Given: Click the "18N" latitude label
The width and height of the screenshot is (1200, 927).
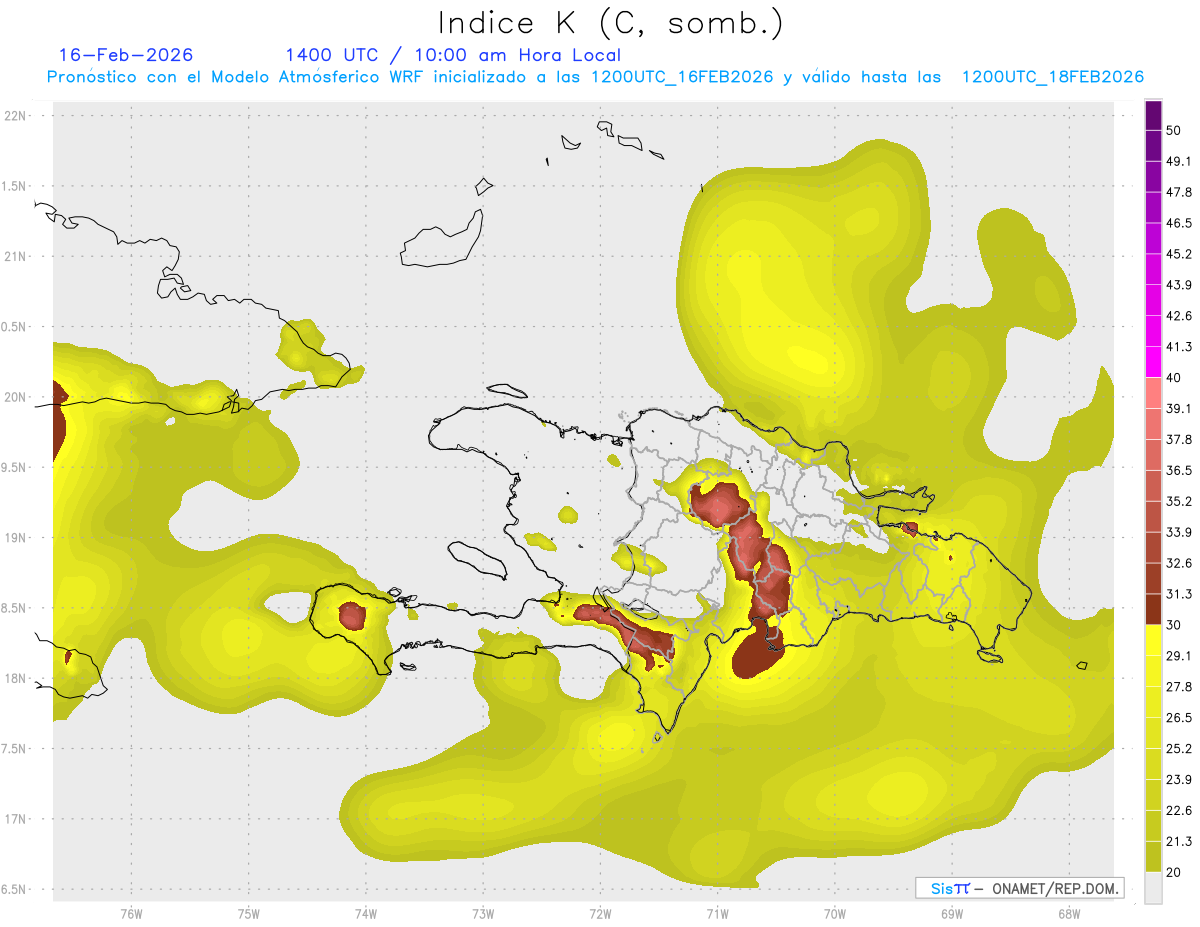Looking at the screenshot, I should 14,678.
